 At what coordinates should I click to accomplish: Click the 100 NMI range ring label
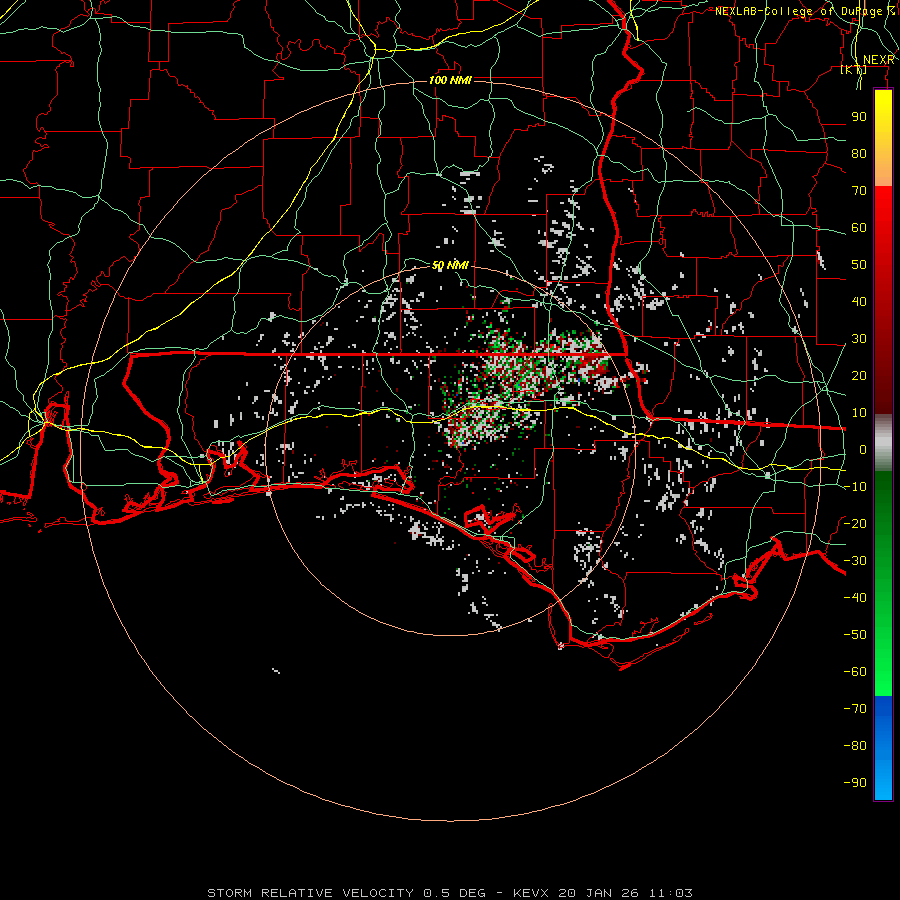451,80
